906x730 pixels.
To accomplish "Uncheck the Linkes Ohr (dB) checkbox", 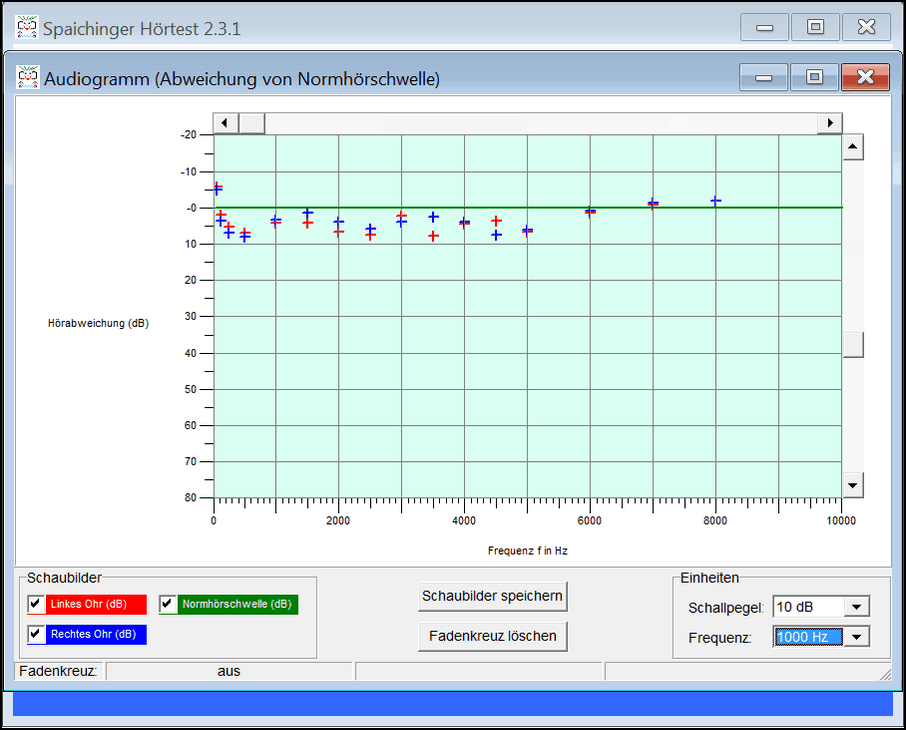I will click(36, 604).
